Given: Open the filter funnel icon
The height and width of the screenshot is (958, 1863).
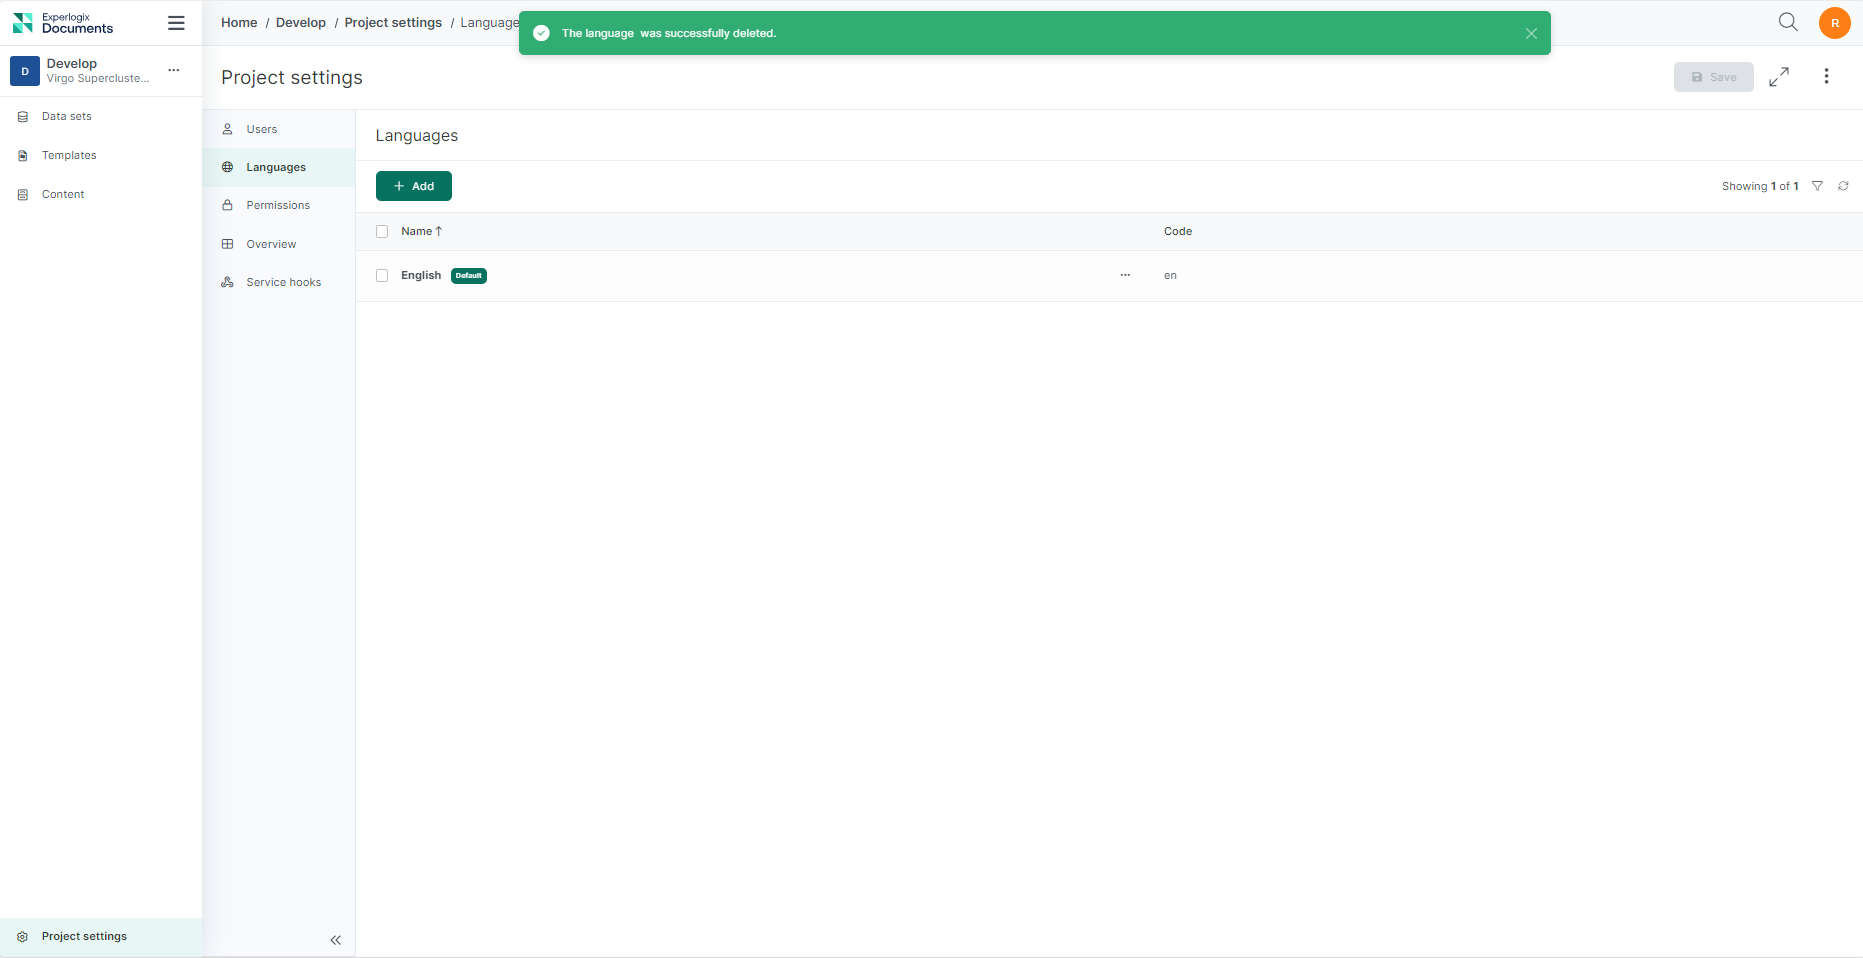Looking at the screenshot, I should click(x=1817, y=186).
